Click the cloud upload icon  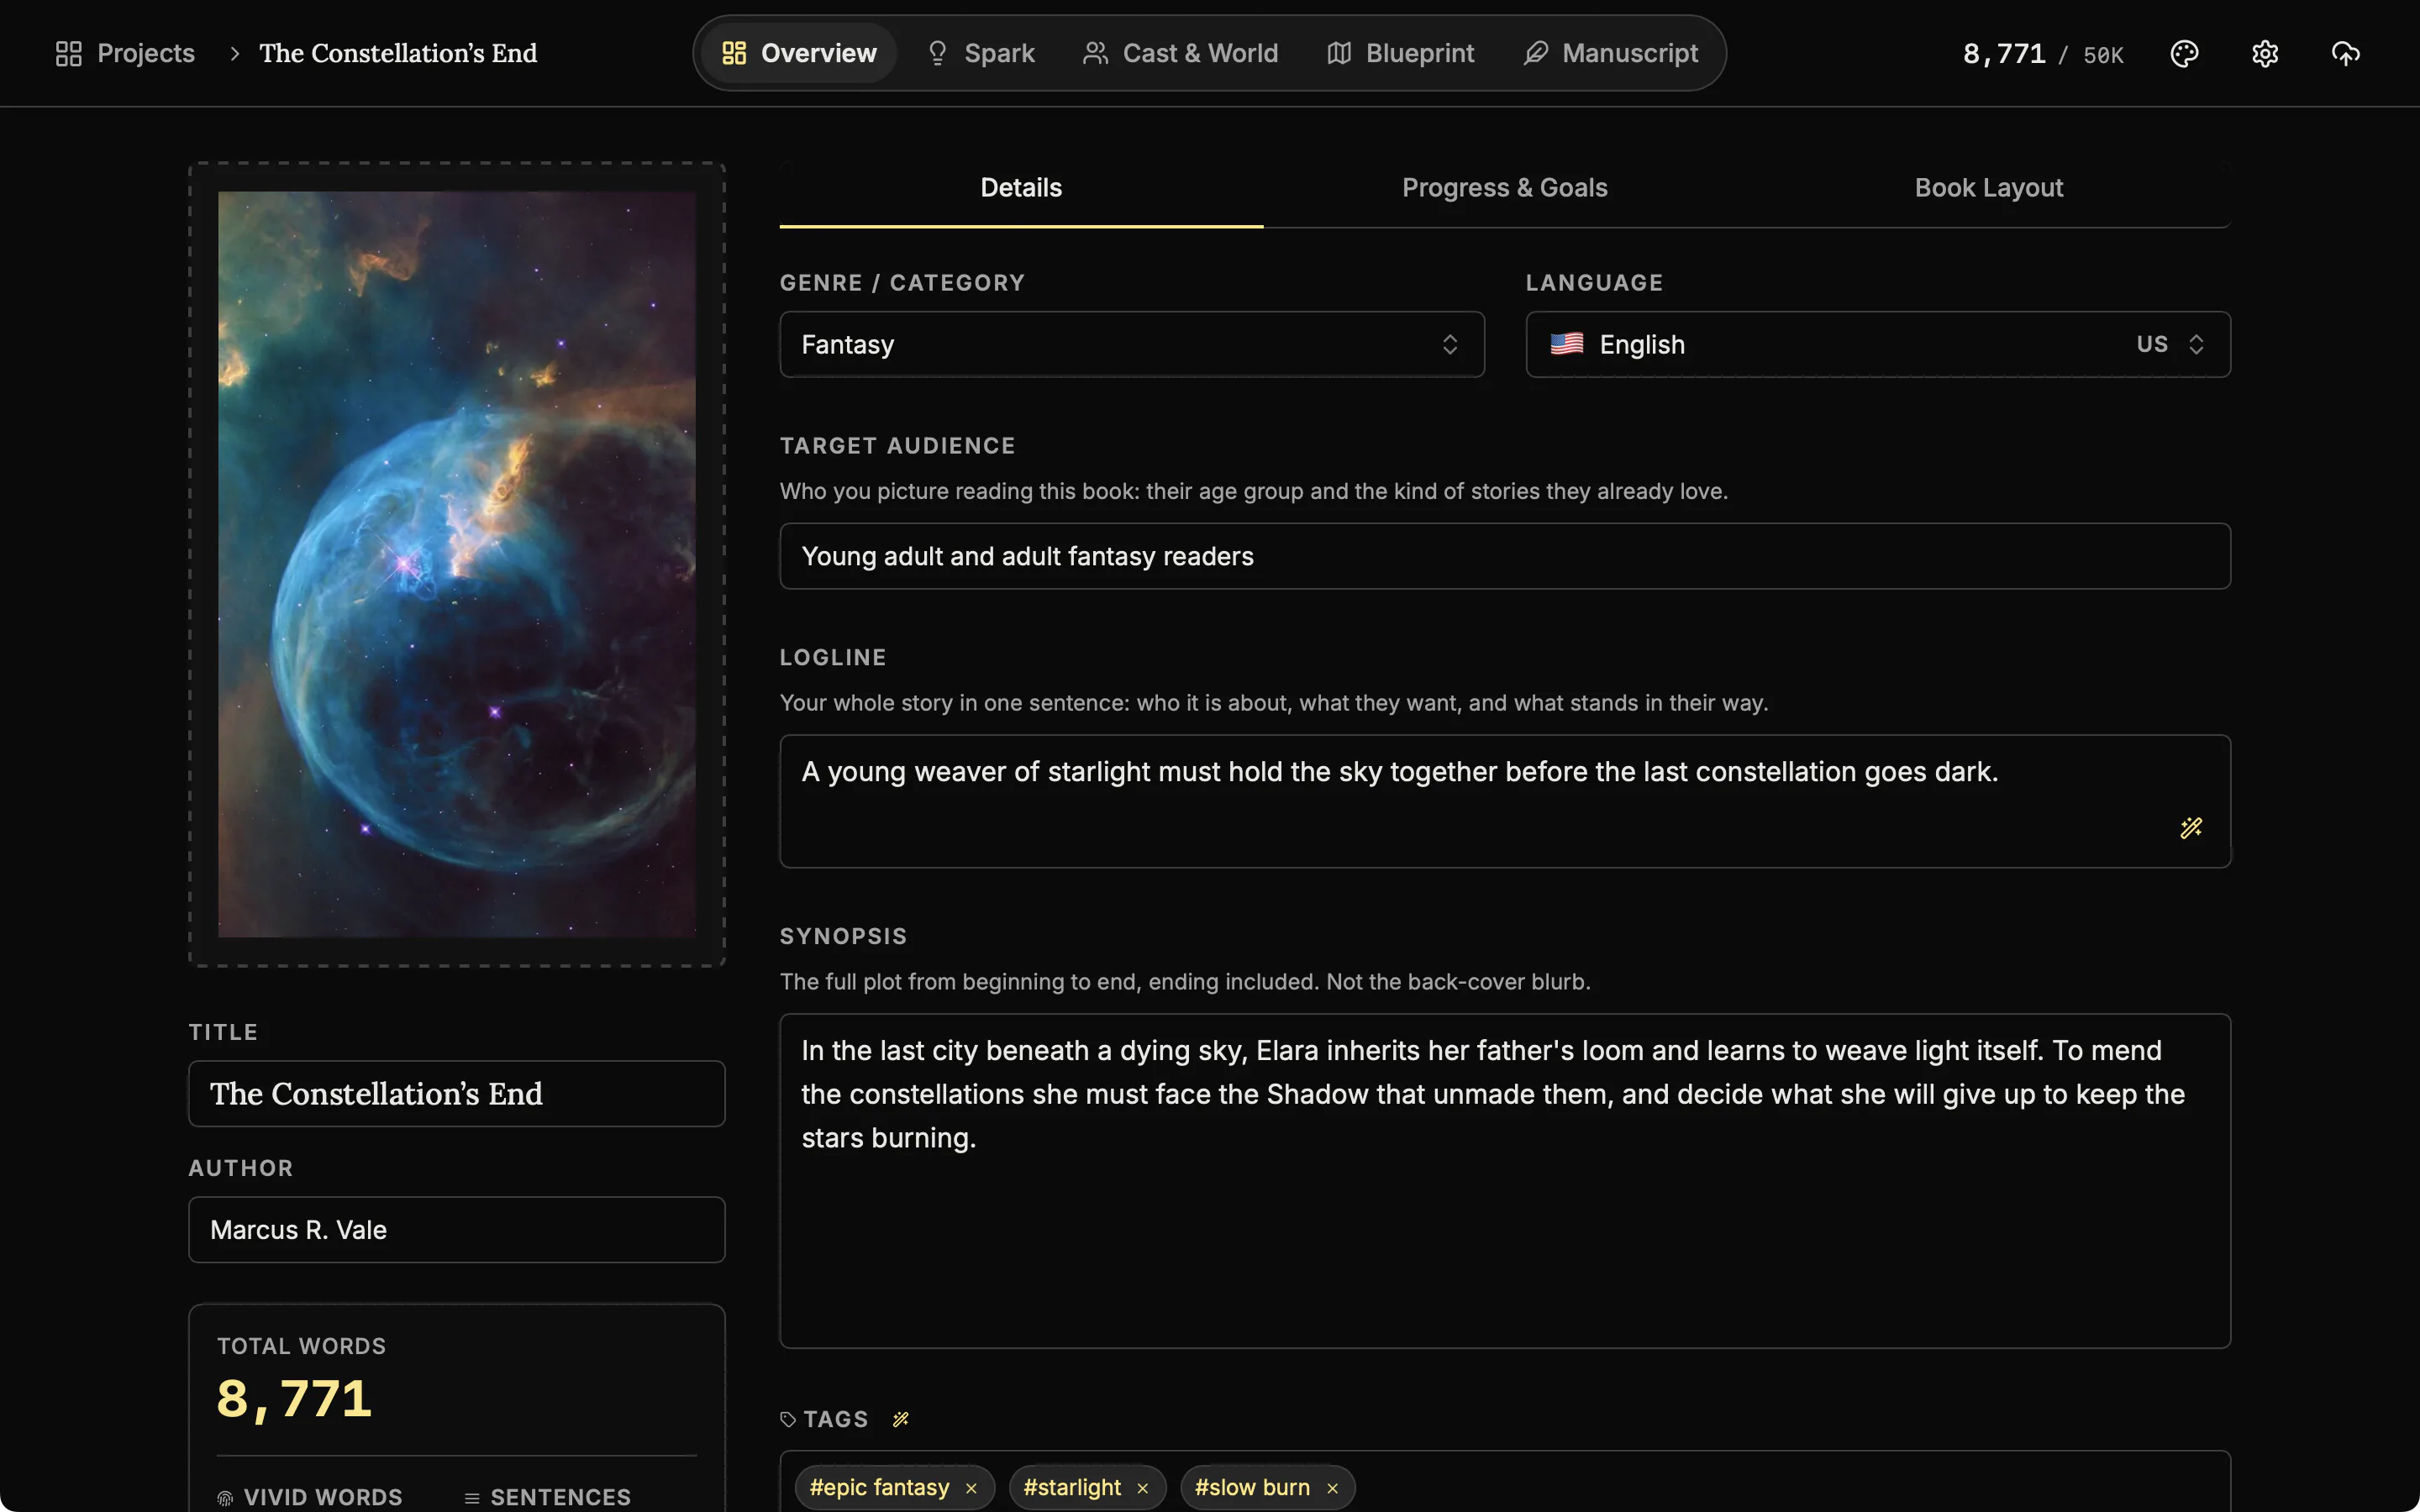coord(2346,54)
